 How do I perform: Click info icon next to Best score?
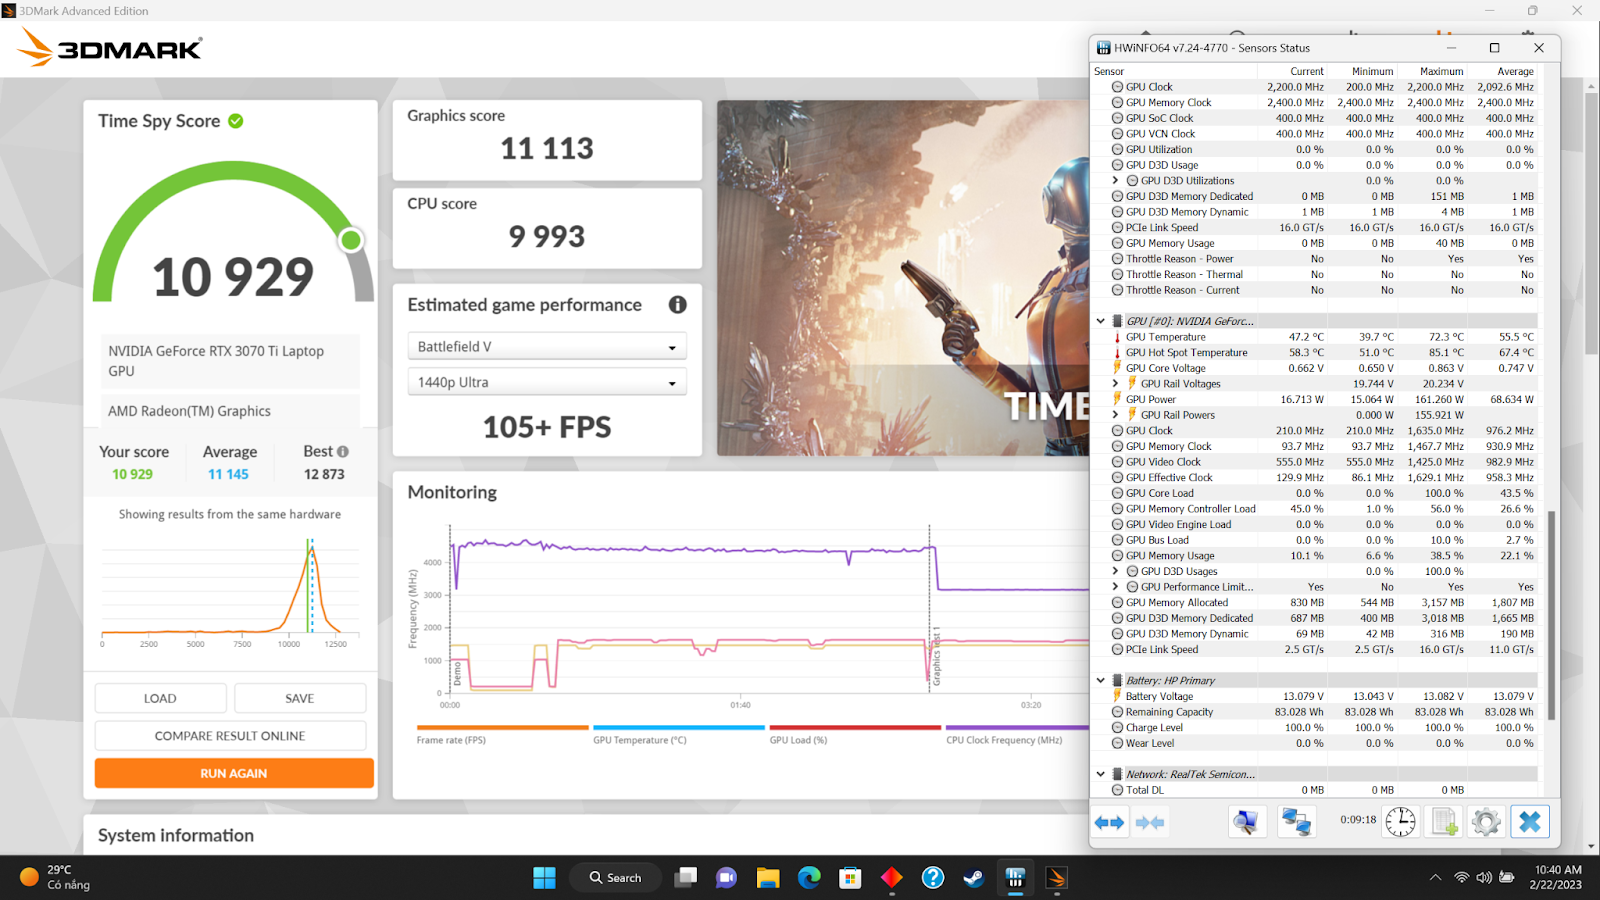[x=343, y=451]
